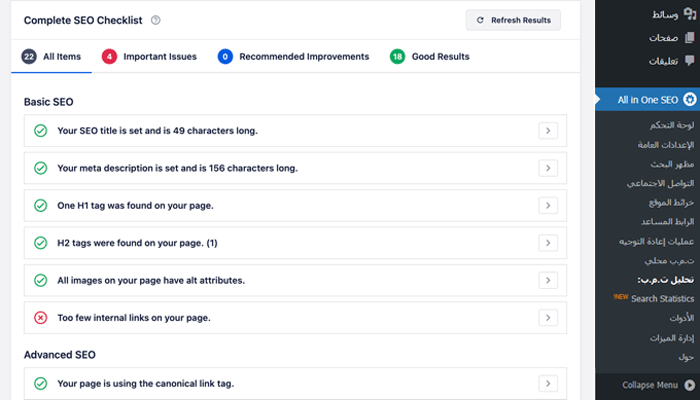Expand the image alt attributes row
700x400 pixels.
point(547,279)
